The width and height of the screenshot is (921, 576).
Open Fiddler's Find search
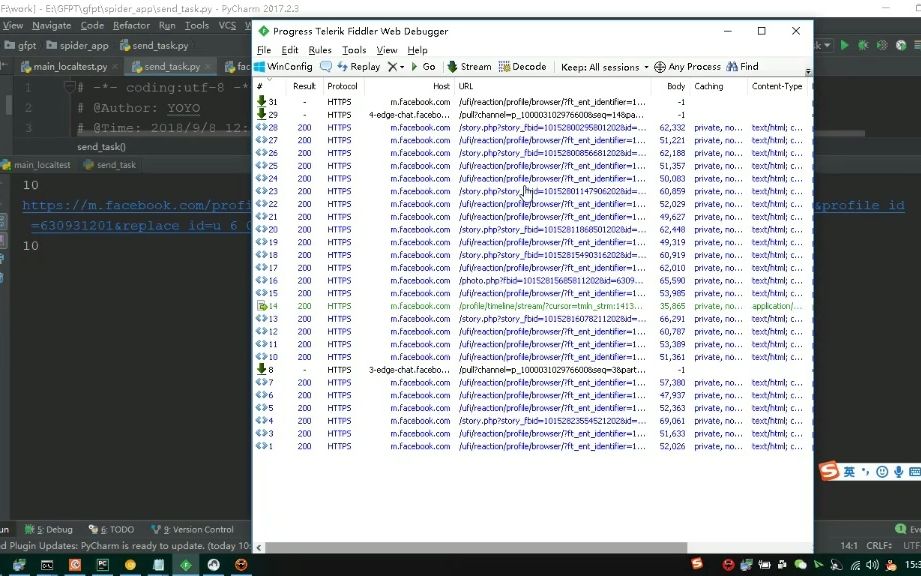740,66
